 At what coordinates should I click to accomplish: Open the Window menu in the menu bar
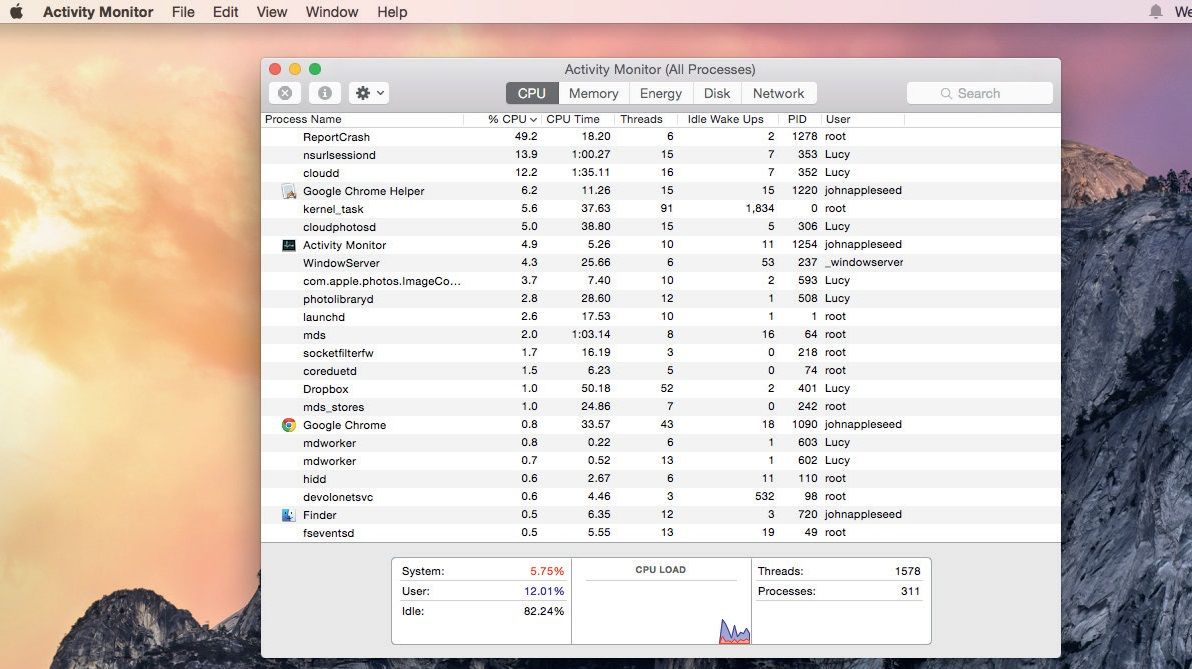pos(331,11)
